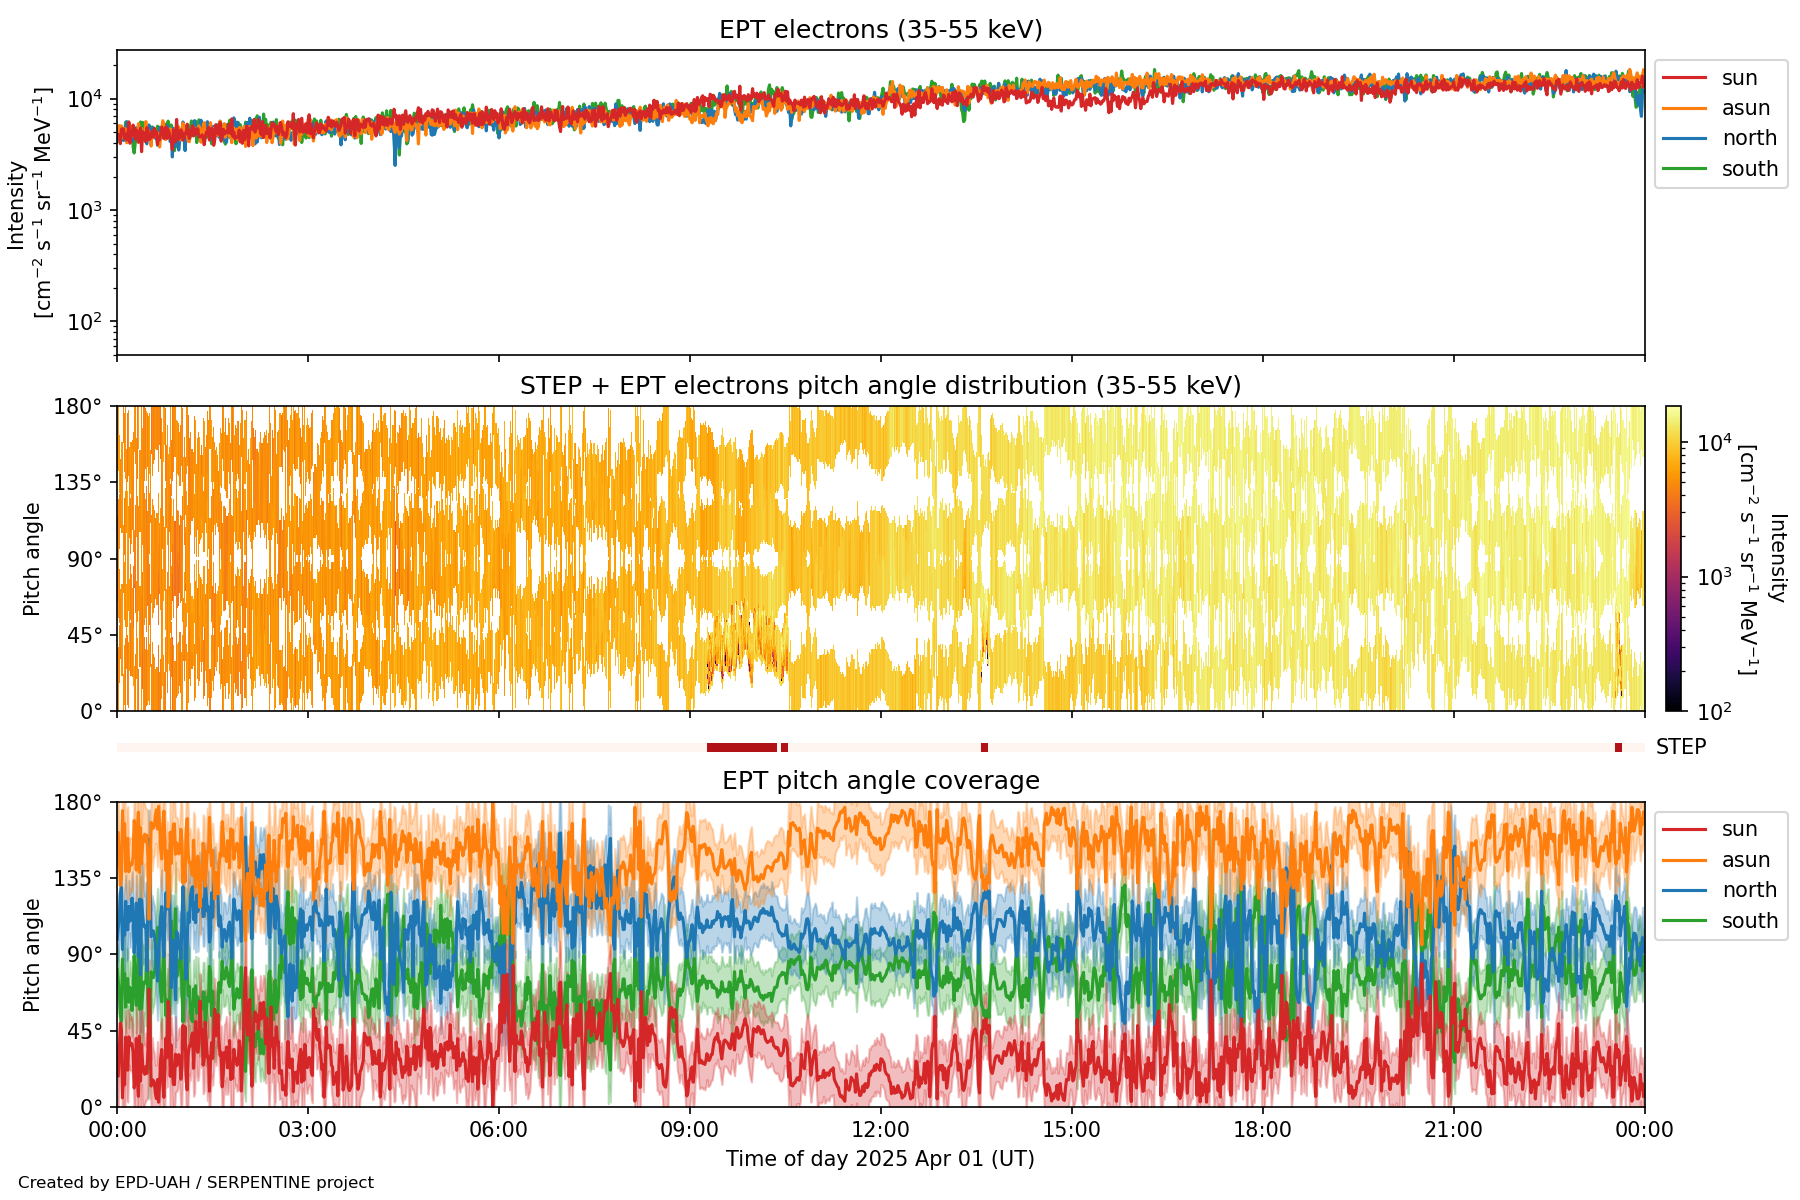Screen dimensions: 1800x1200
Task: Click the "Created by EPD-UAH / SERPENTINE project" credit text
Action: coord(196,1183)
